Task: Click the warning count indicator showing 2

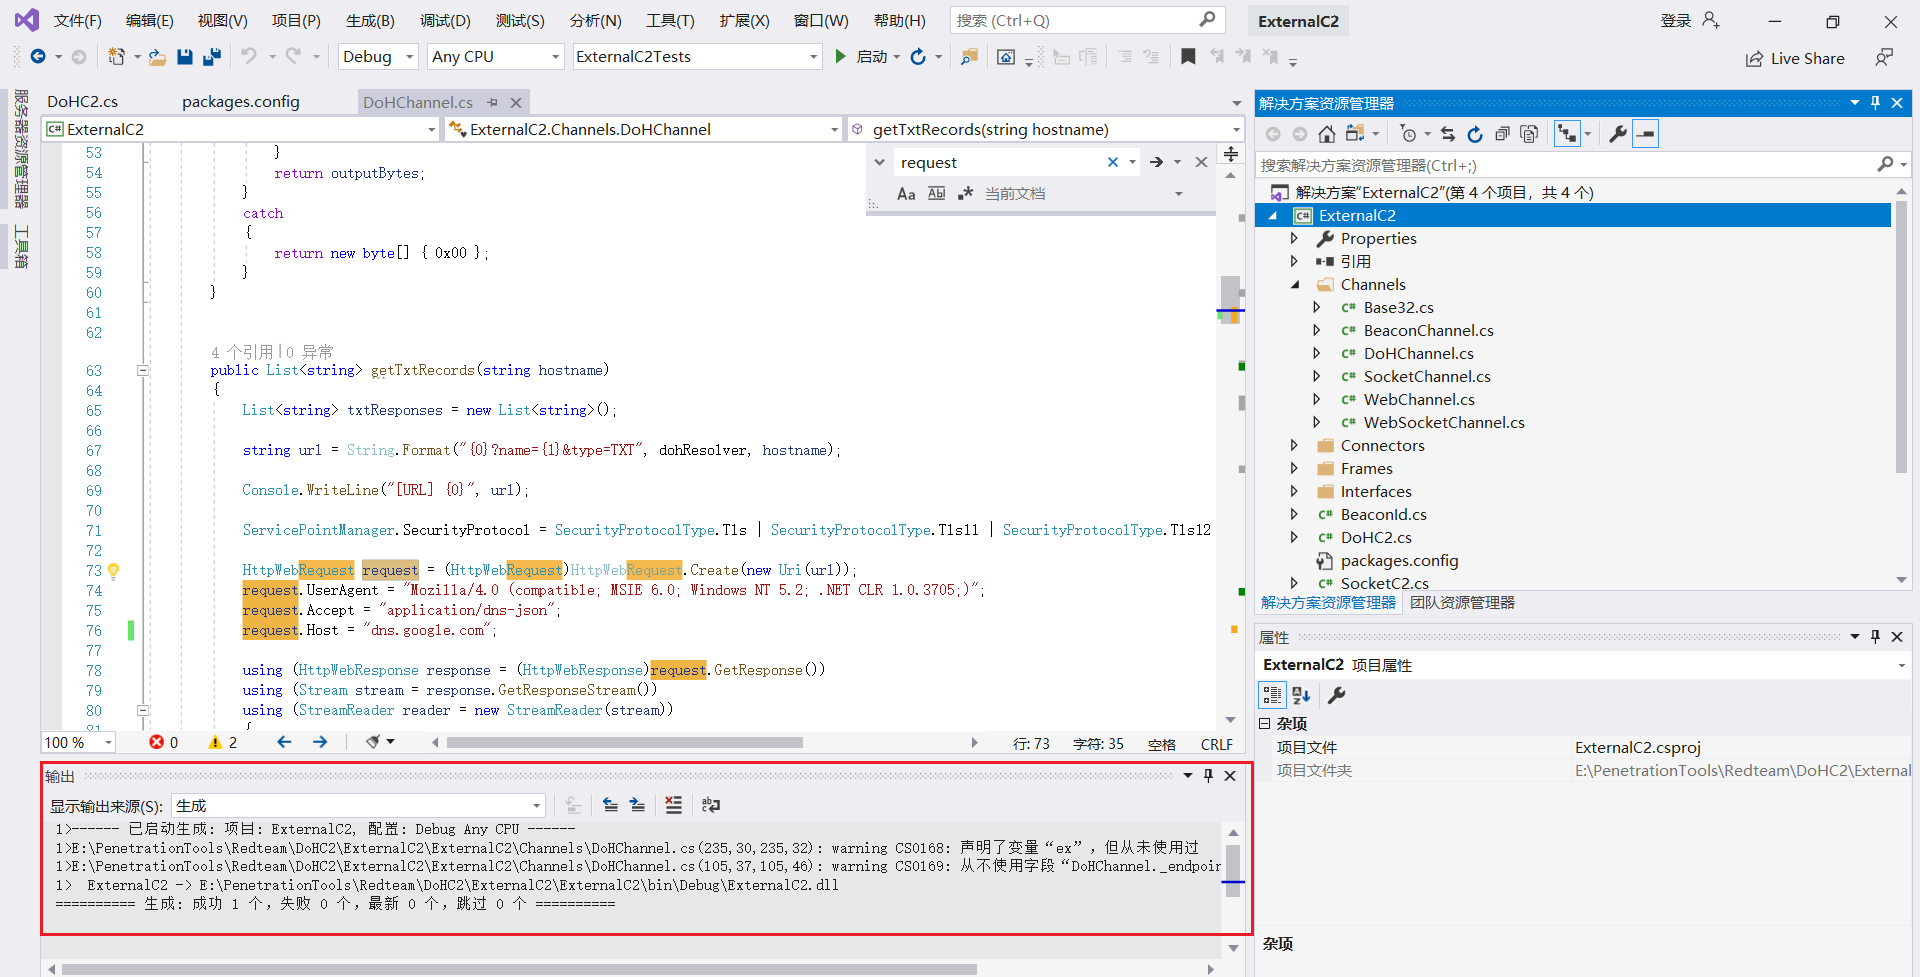Action: coord(222,742)
